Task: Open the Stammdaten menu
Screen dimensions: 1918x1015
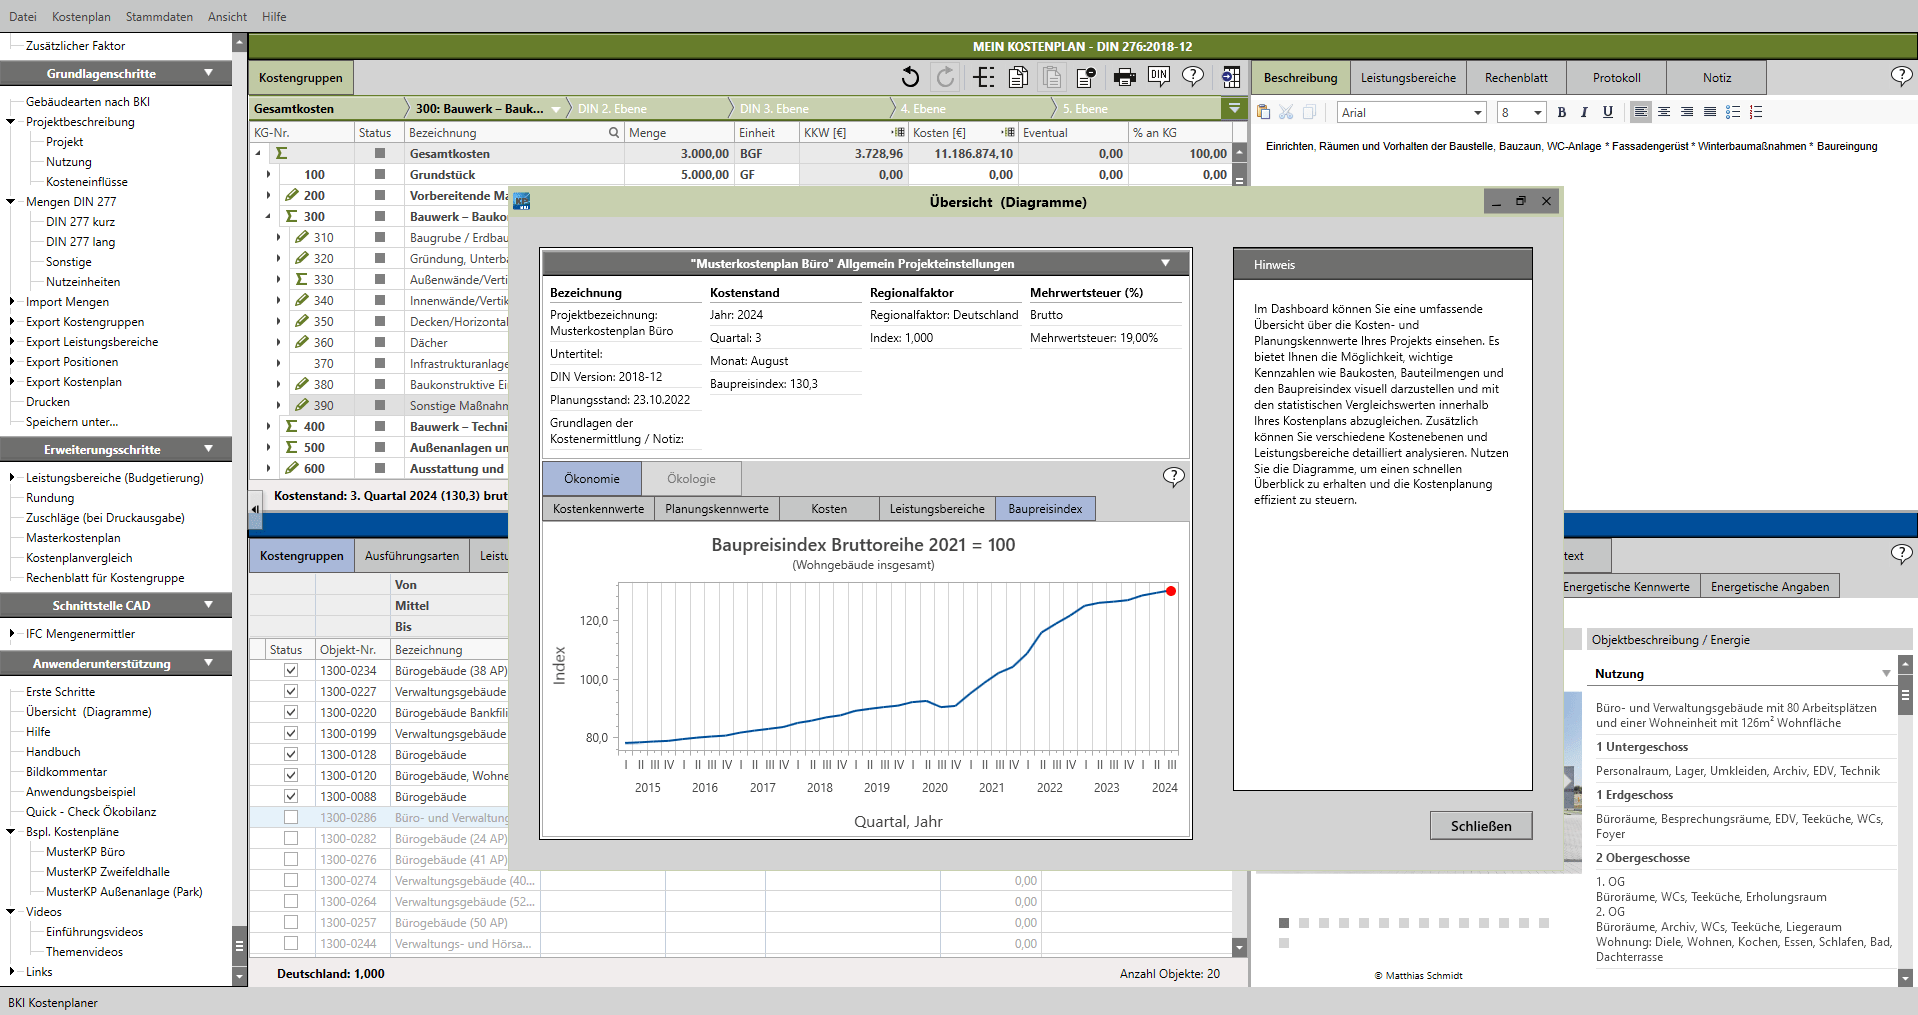Action: pyautogui.click(x=159, y=17)
